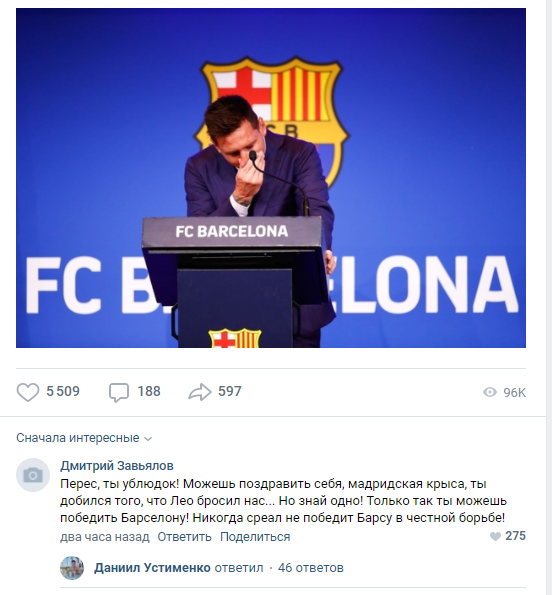Click the два часа назад timestamp
The height and width of the screenshot is (595, 552).
pos(105,537)
